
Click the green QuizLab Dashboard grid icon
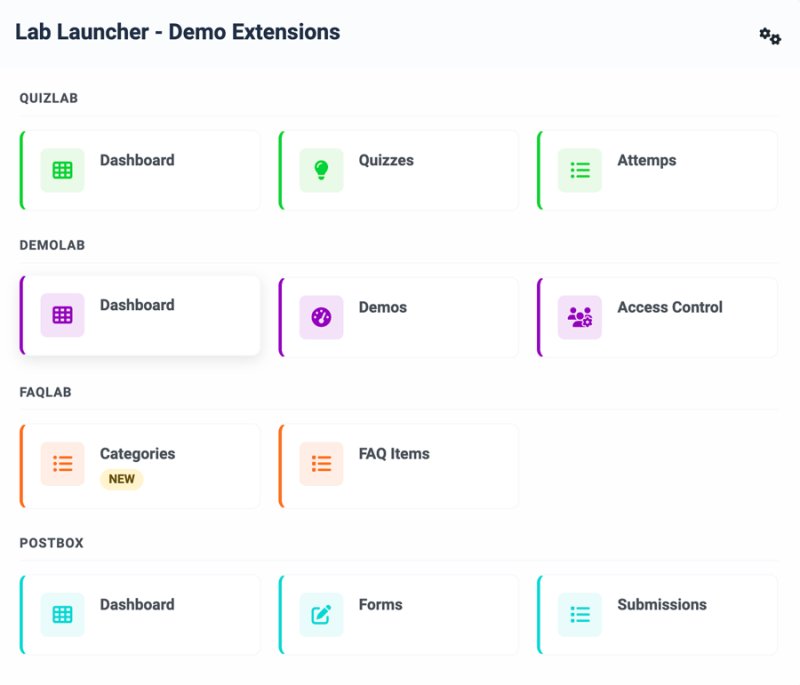[x=62, y=170]
